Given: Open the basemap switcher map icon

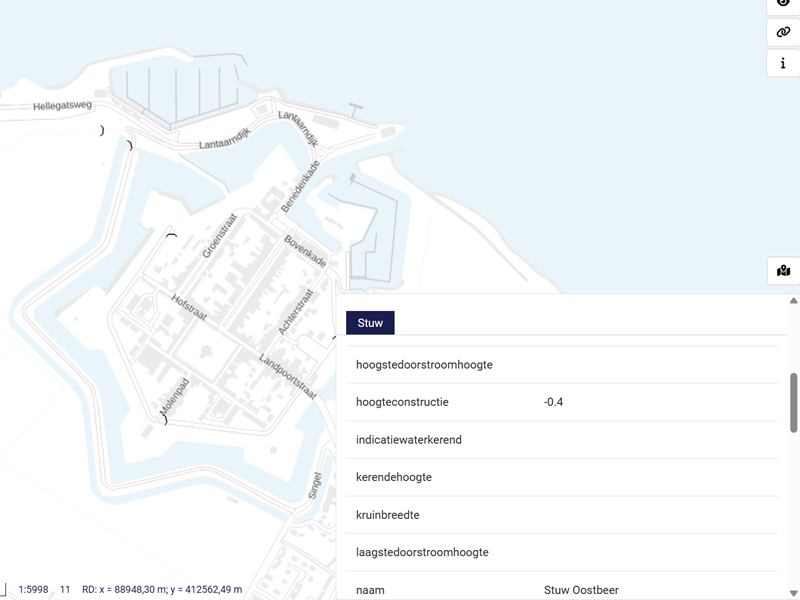Looking at the screenshot, I should click(x=783, y=271).
